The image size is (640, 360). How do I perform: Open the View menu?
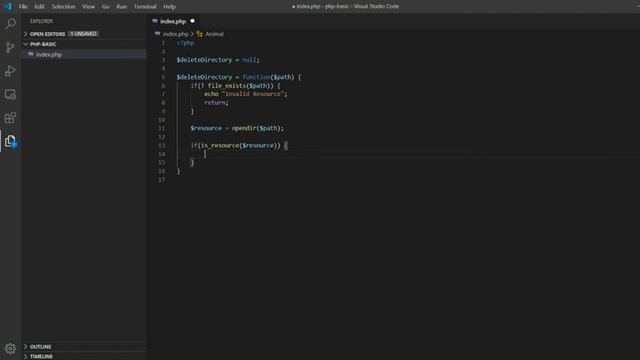pos(89,7)
